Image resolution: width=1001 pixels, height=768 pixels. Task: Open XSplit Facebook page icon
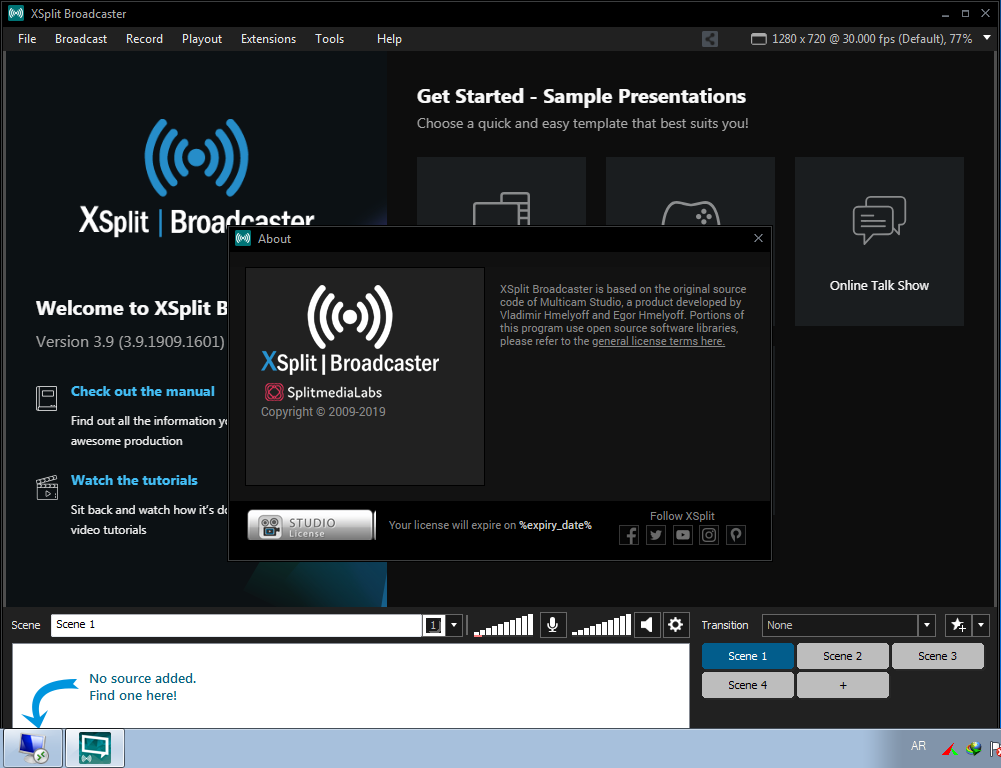[629, 535]
